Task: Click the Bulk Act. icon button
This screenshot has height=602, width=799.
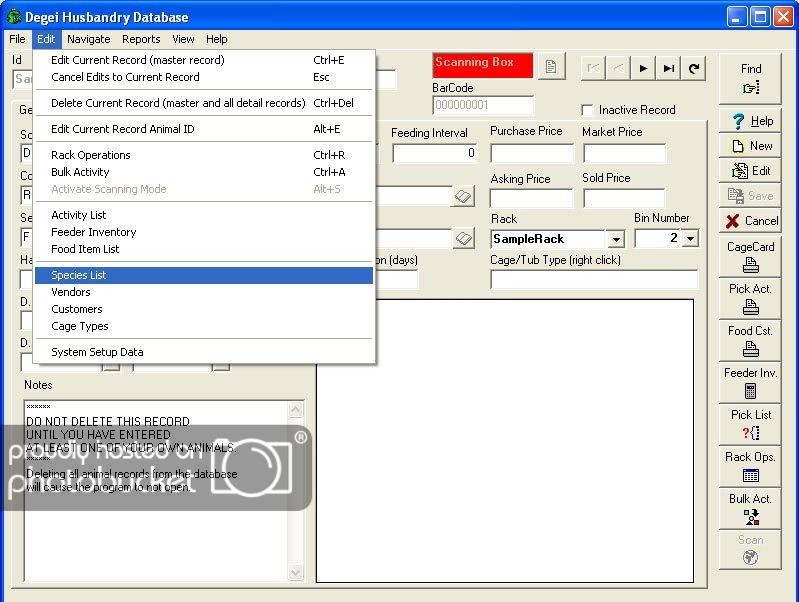Action: [x=750, y=508]
